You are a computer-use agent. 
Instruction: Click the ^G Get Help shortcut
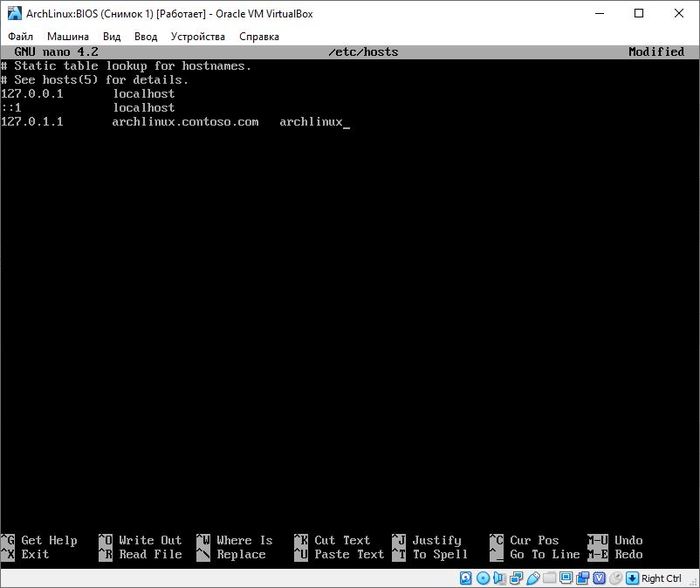pyautogui.click(x=39, y=540)
